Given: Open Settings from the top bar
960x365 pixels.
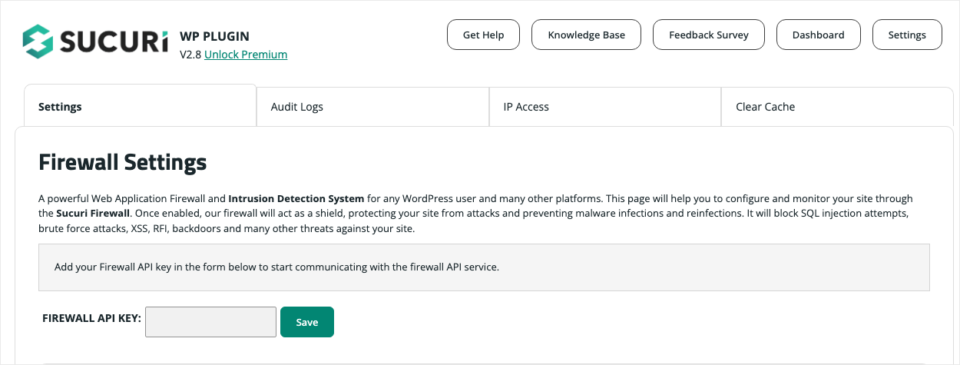Looking at the screenshot, I should (907, 35).
